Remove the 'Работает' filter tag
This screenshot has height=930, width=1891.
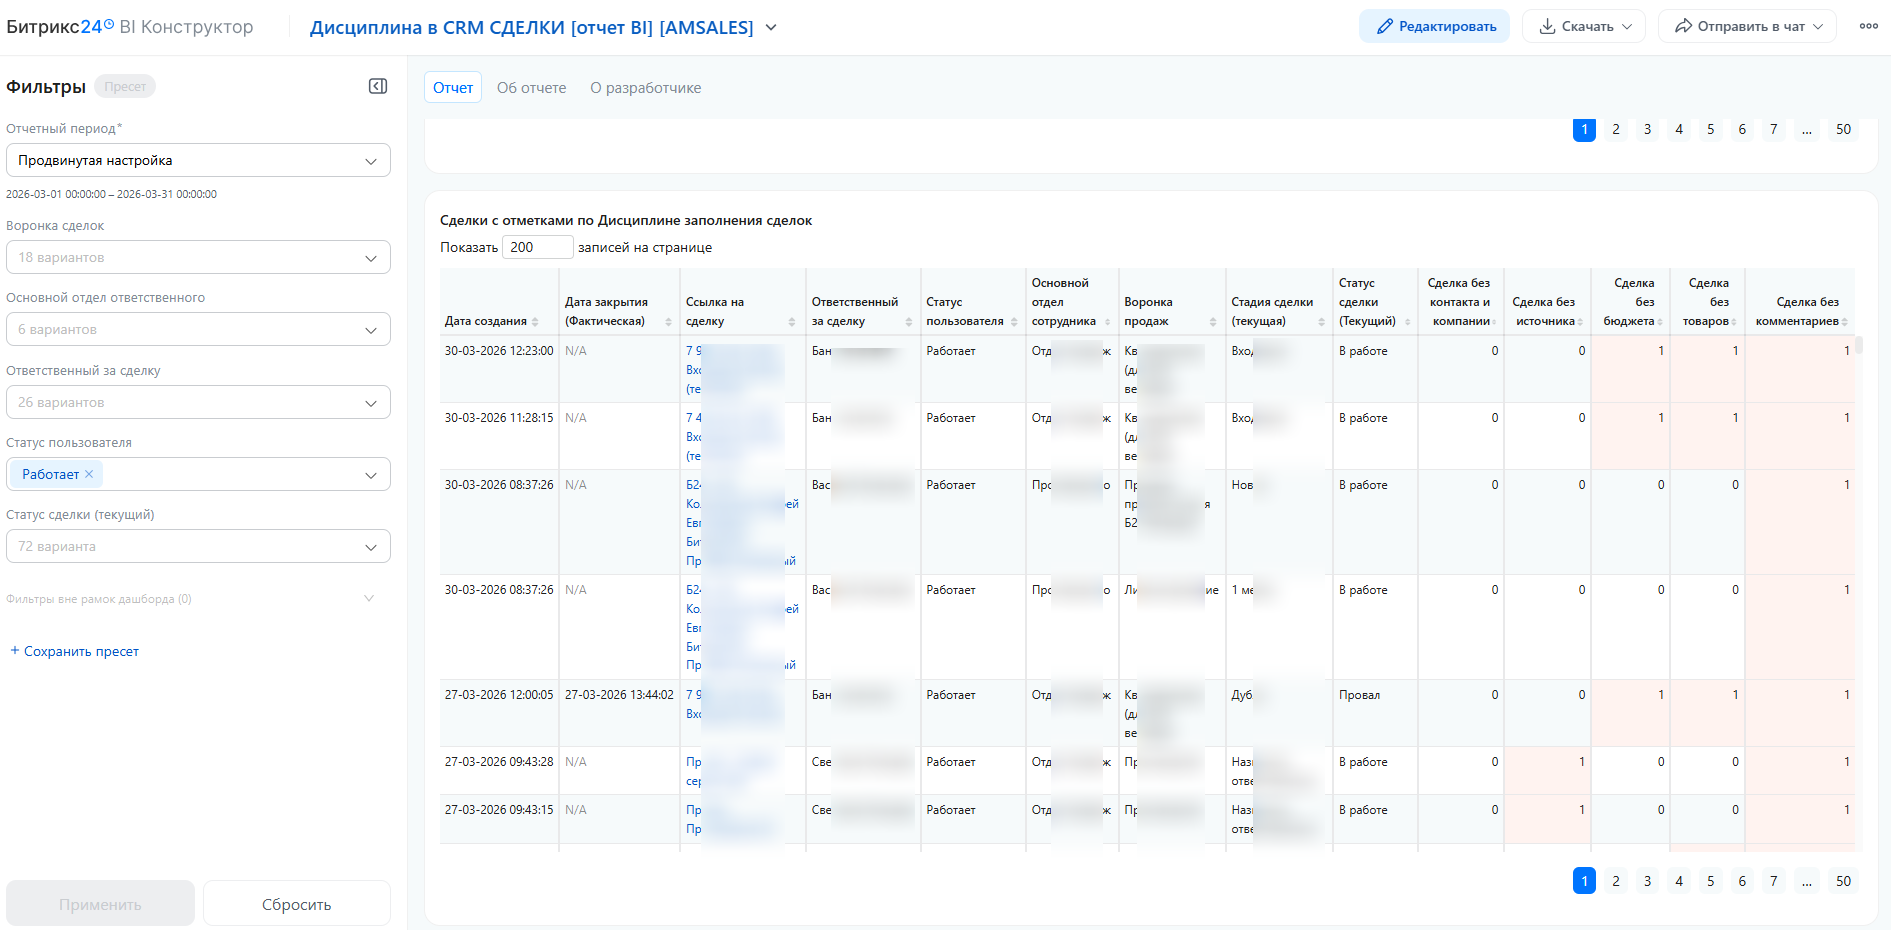(89, 474)
